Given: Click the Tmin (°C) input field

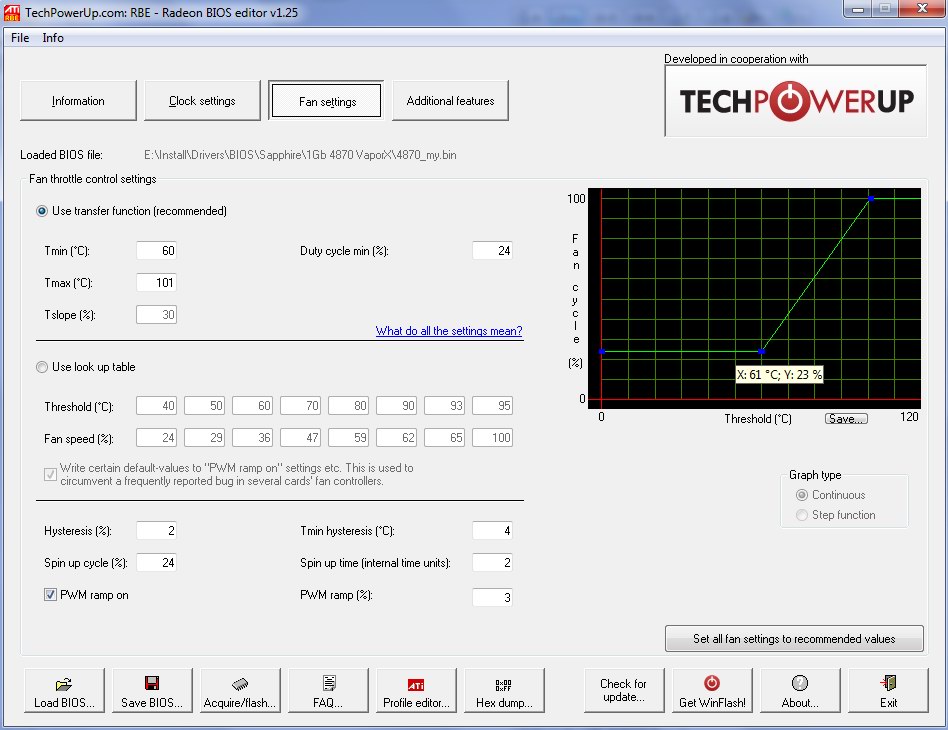Looking at the screenshot, I should [157, 251].
